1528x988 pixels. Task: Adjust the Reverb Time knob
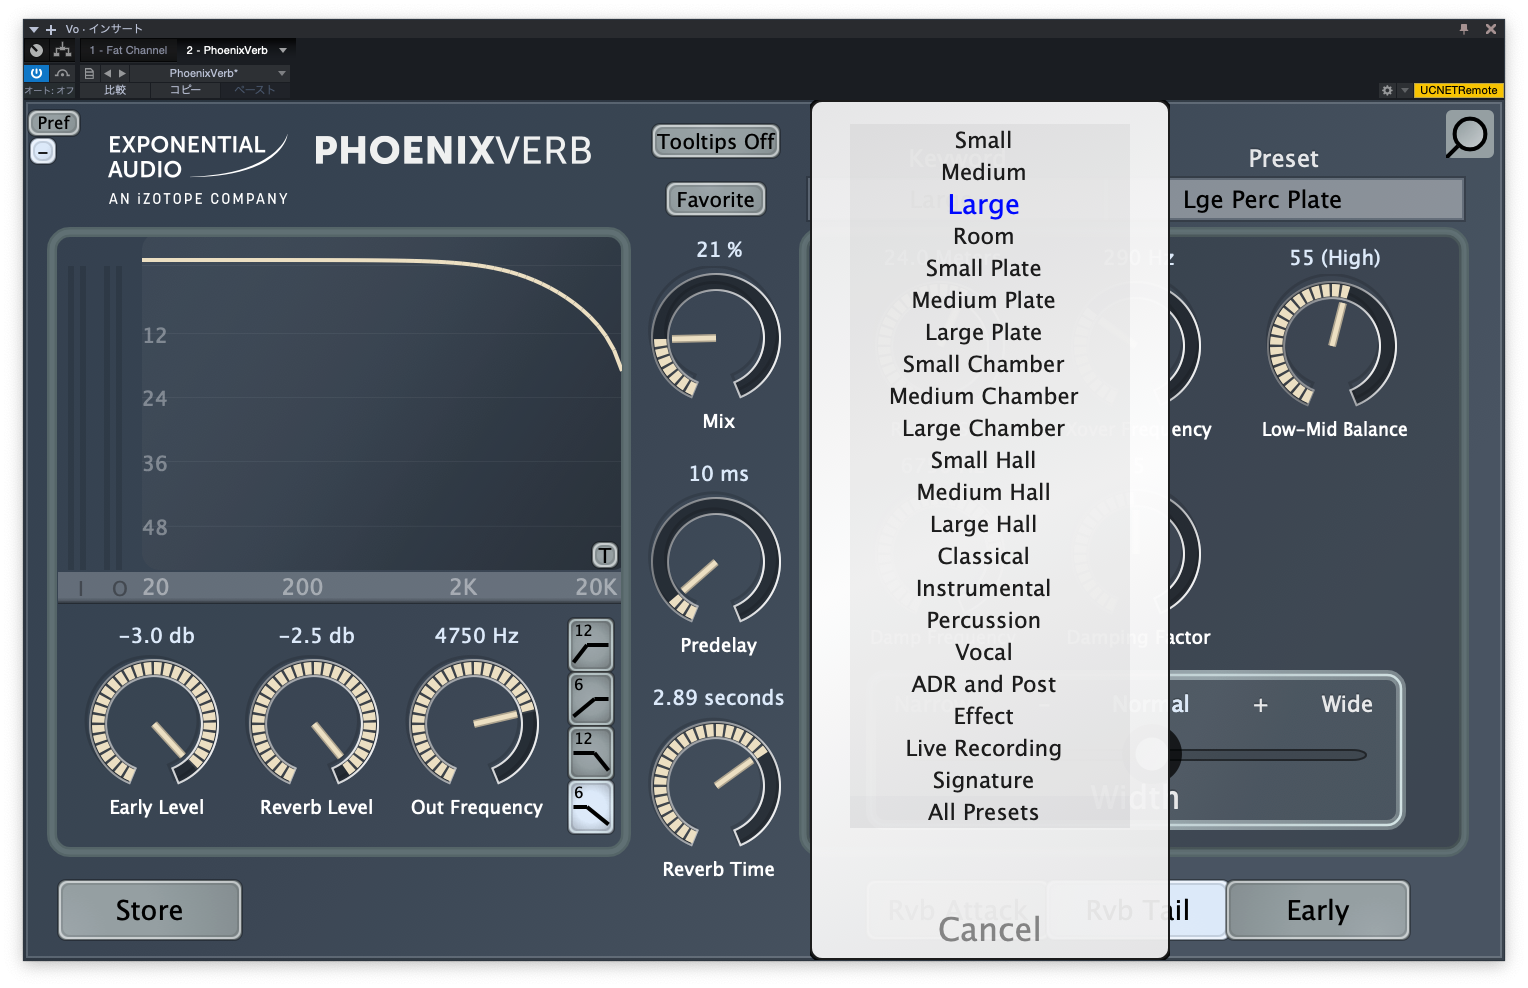coord(716,786)
